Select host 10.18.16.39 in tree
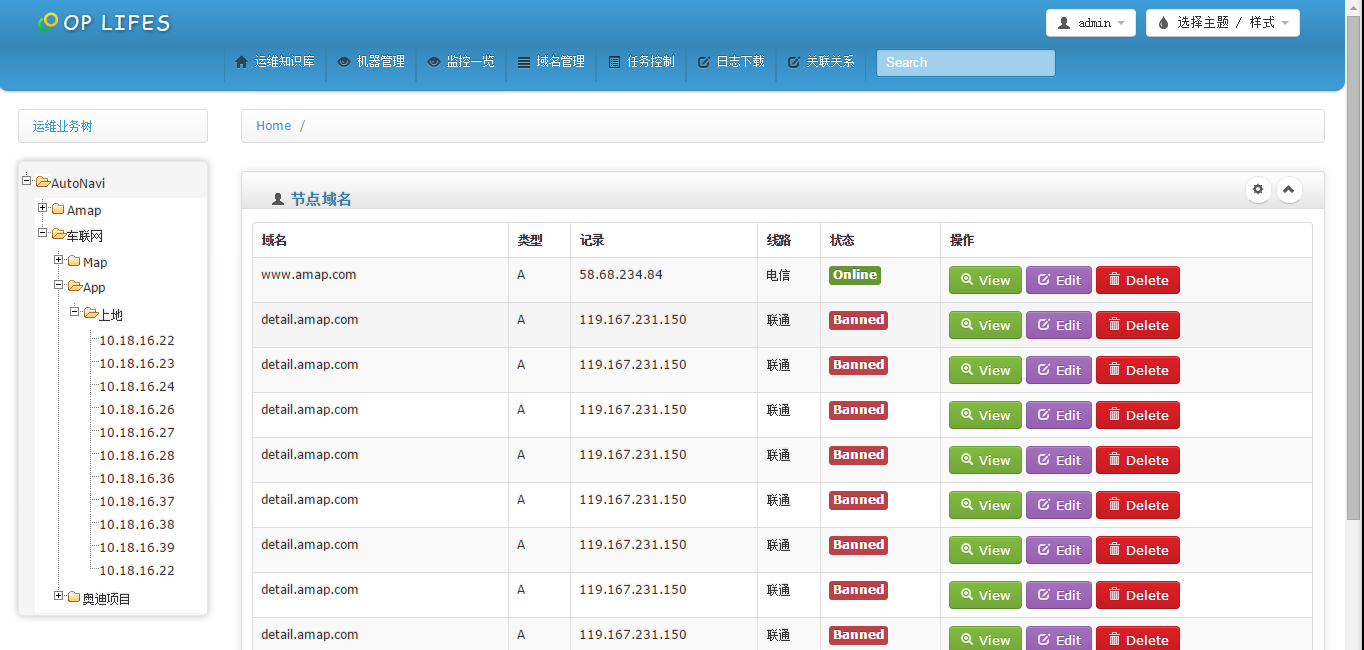This screenshot has height=650, width=1364. (x=136, y=548)
